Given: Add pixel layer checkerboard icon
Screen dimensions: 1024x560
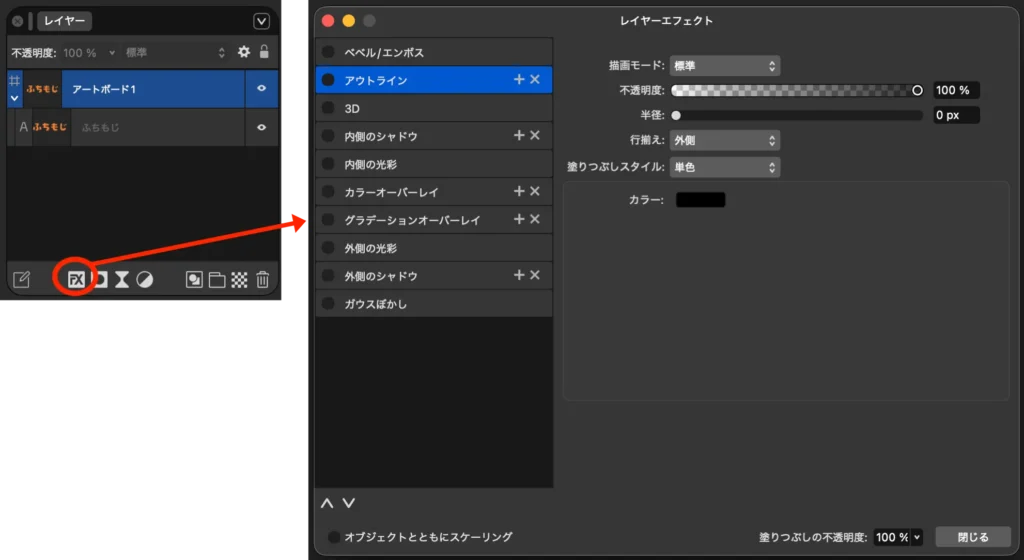Looking at the screenshot, I should (240, 279).
